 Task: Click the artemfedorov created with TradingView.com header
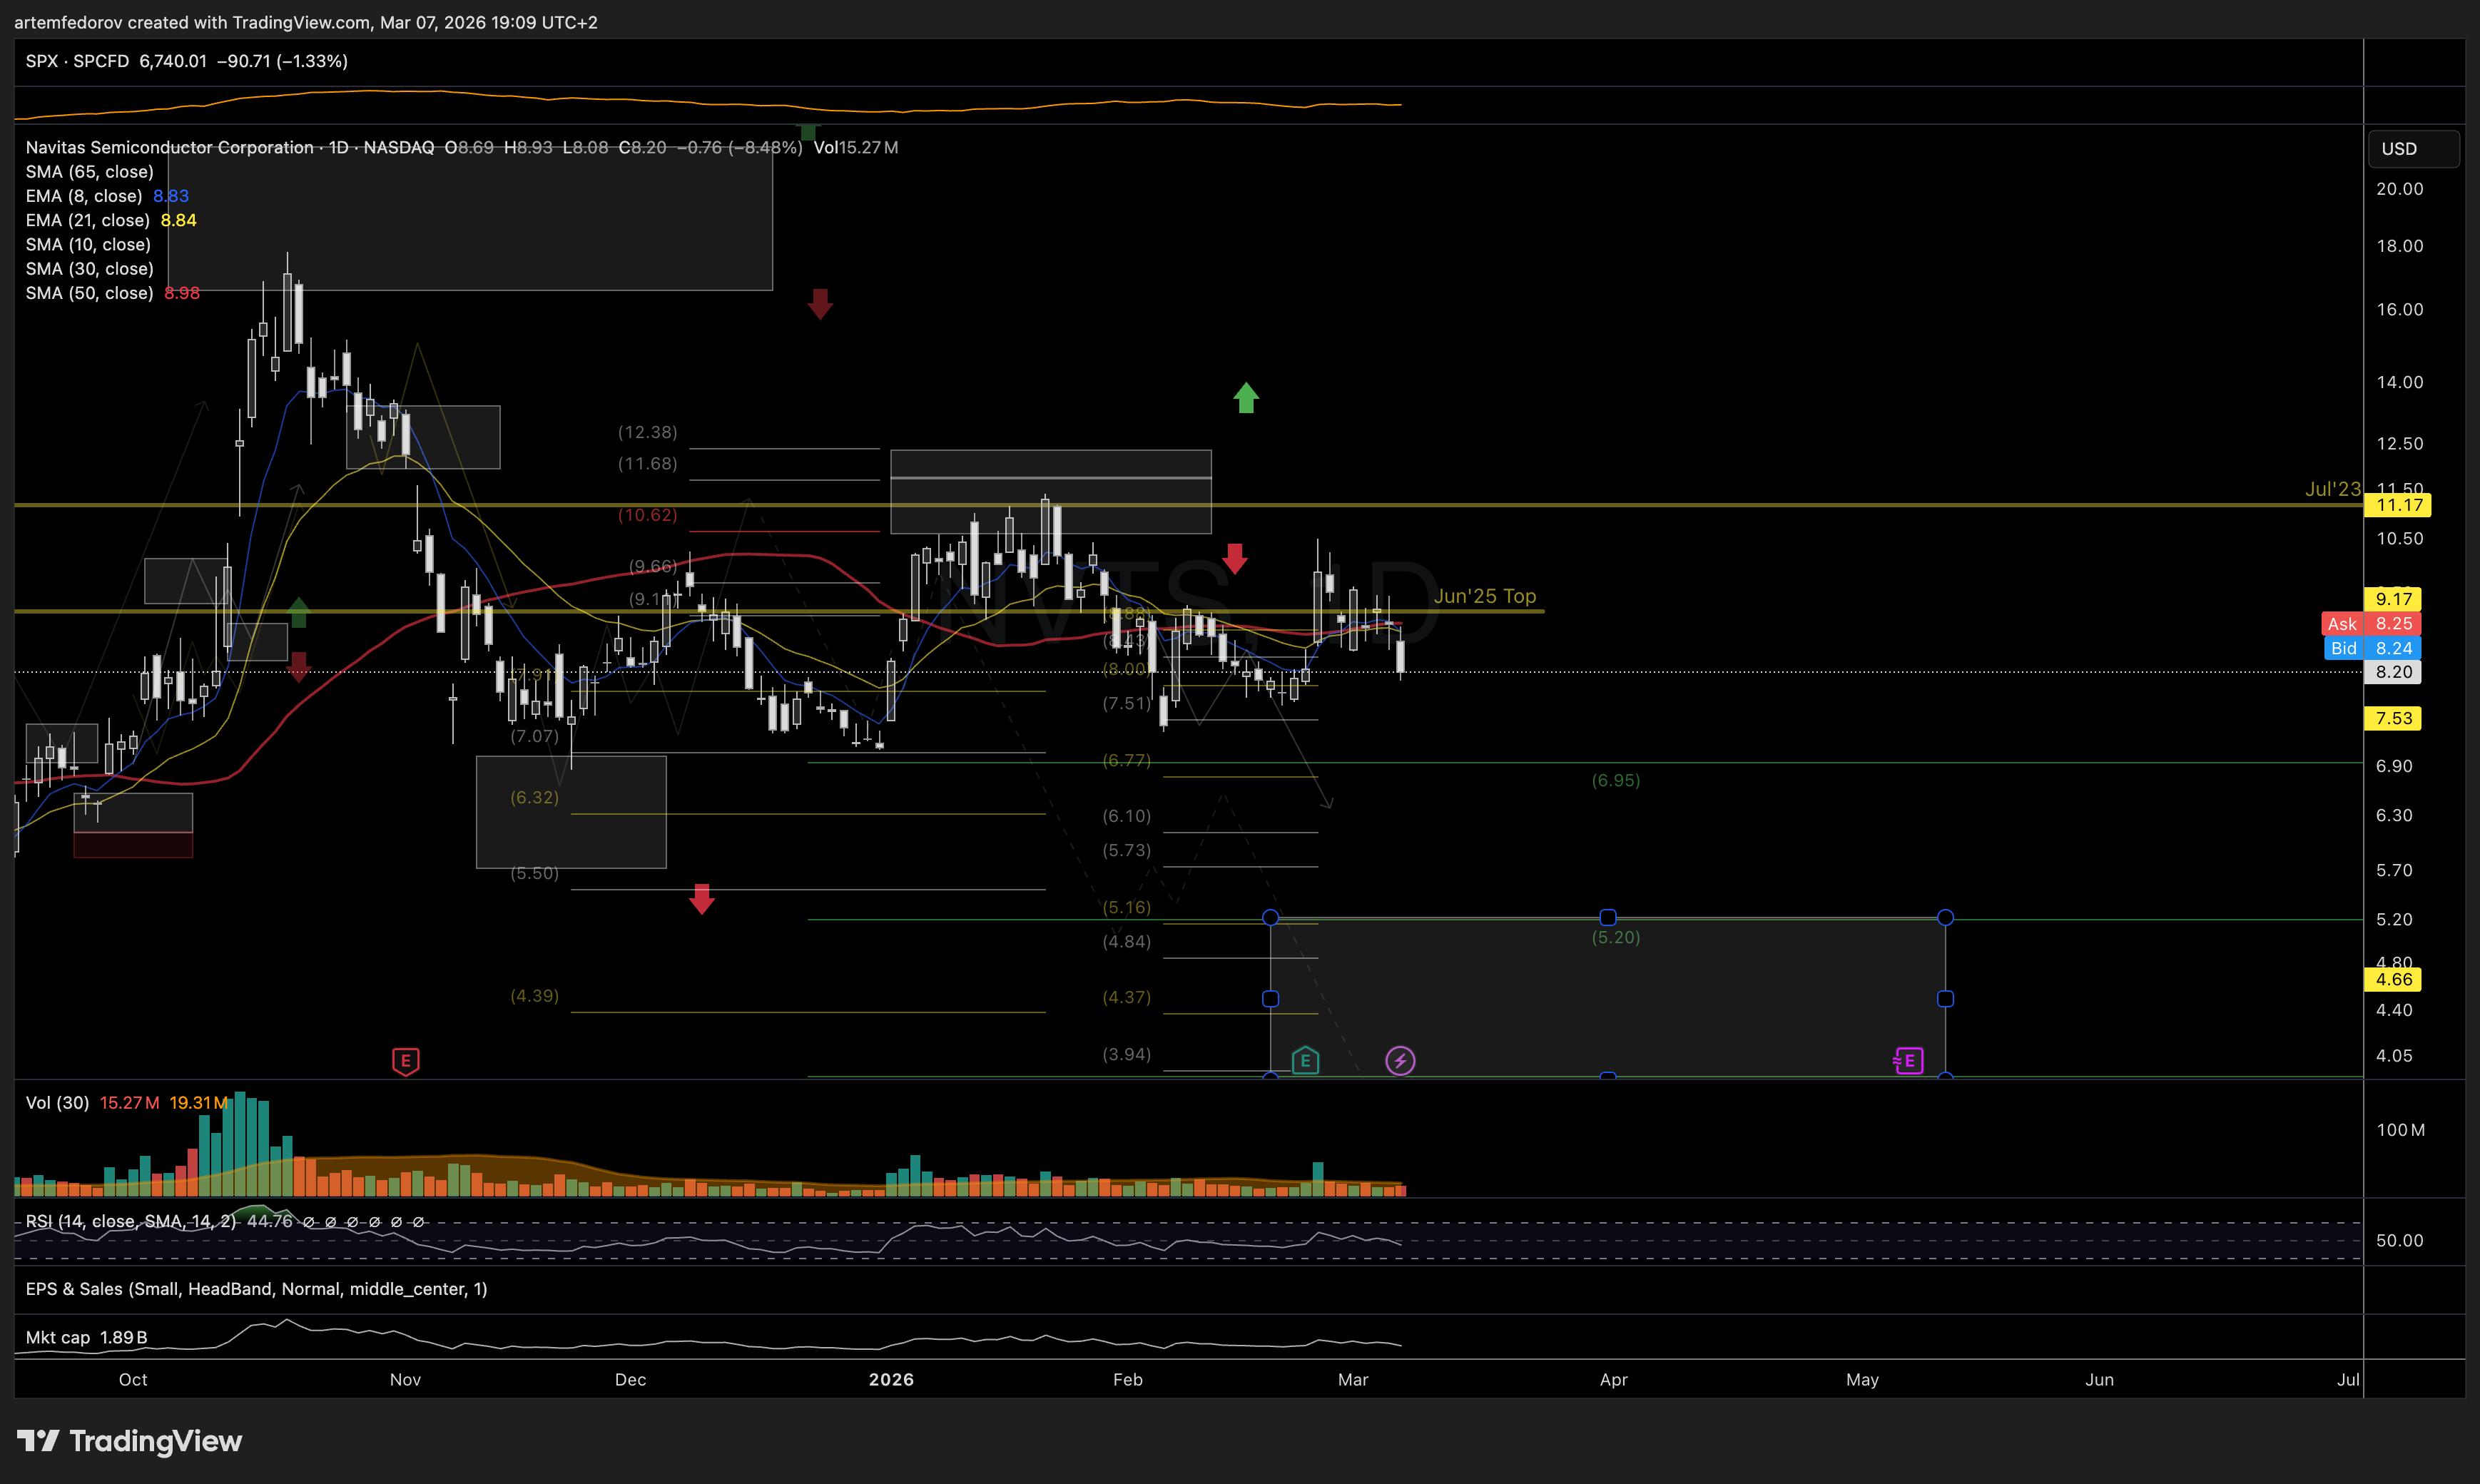[306, 22]
